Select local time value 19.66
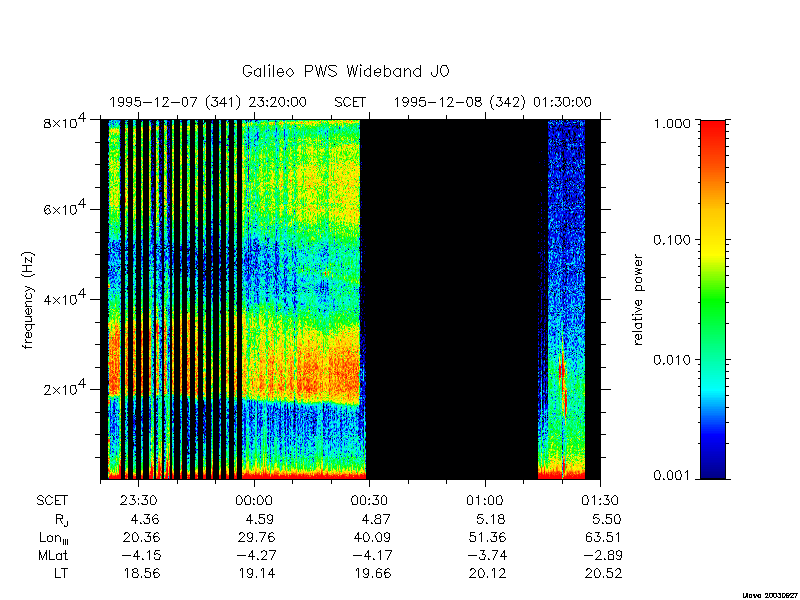800x600 pixels. tap(372, 573)
